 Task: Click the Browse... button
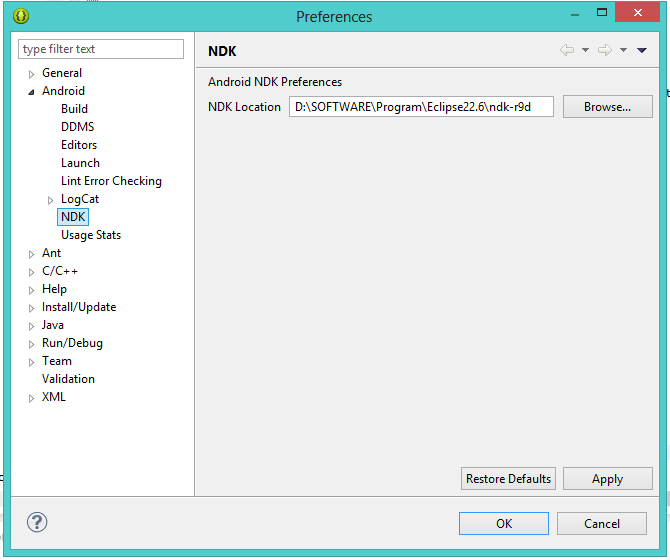coord(607,106)
